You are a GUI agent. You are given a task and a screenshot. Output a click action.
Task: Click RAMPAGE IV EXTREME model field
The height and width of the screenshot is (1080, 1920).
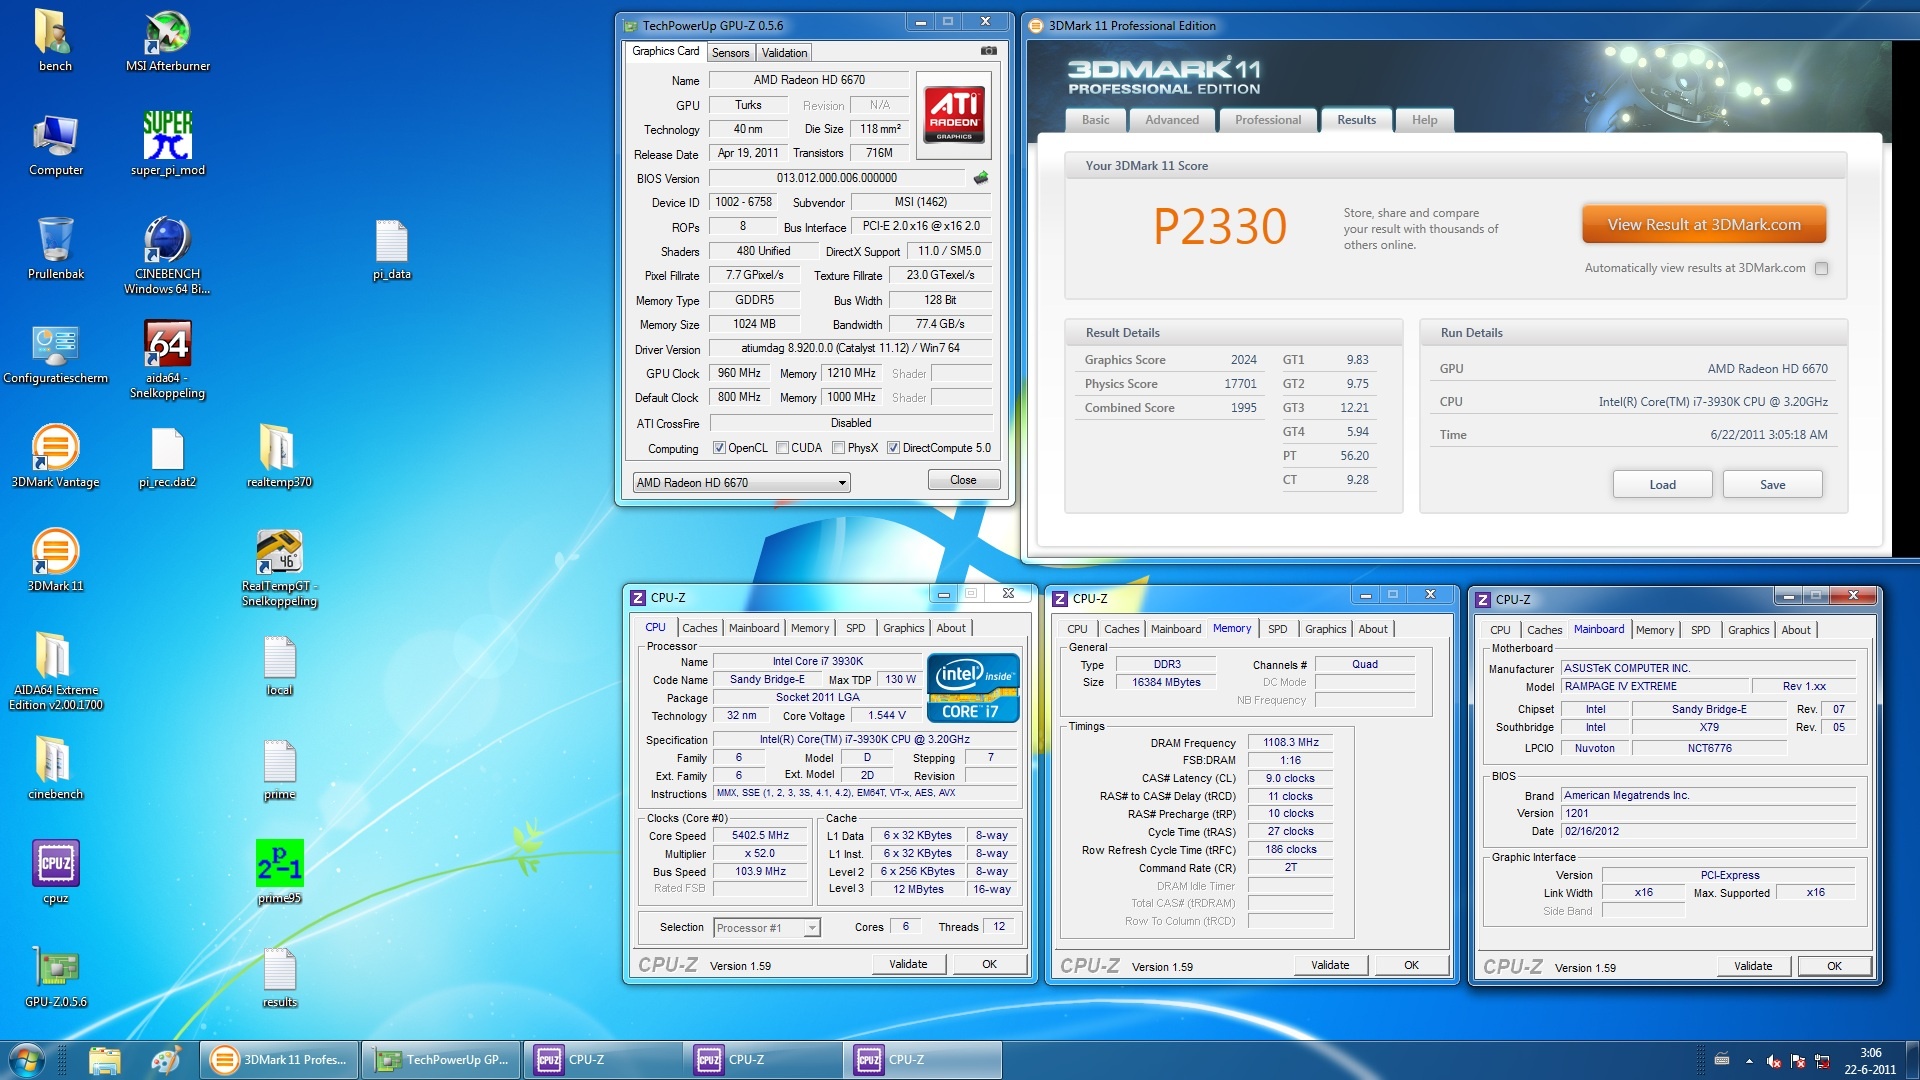point(1656,686)
